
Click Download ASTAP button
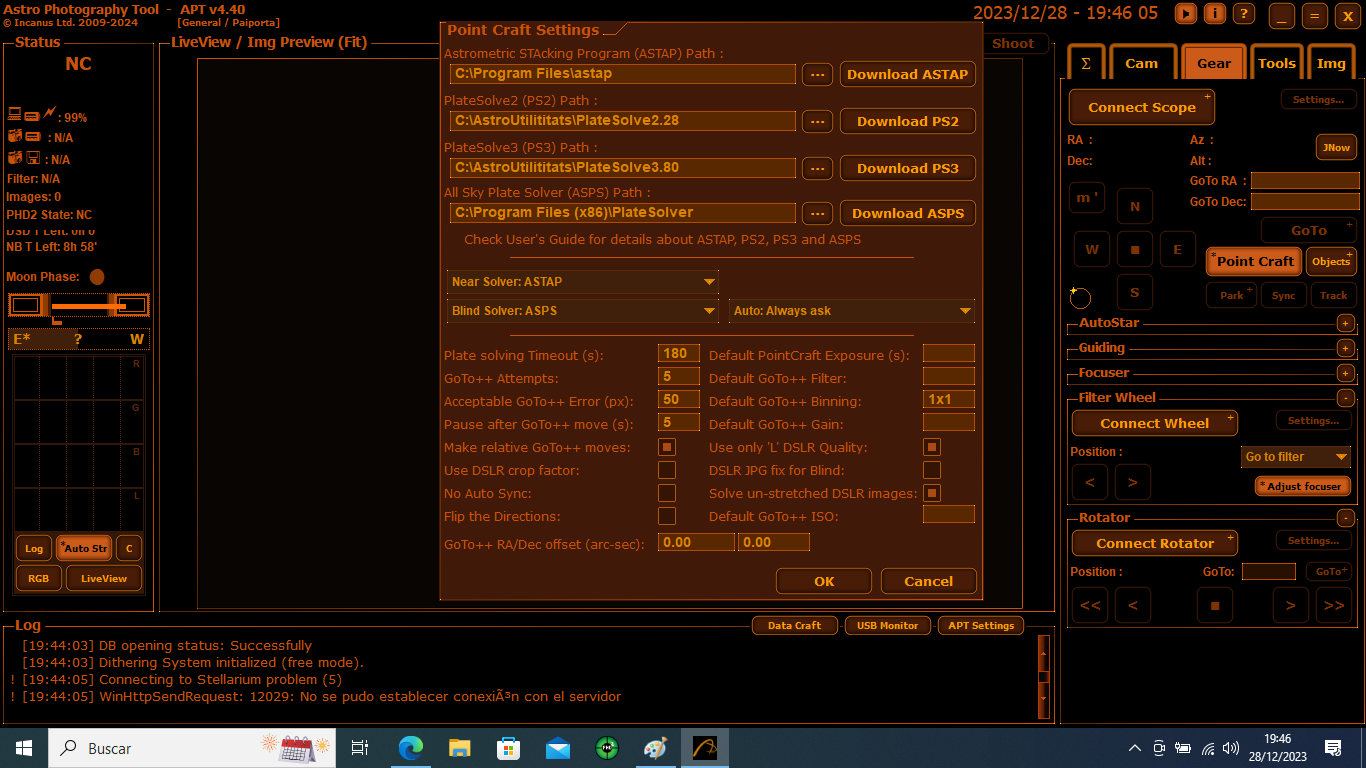pos(908,74)
